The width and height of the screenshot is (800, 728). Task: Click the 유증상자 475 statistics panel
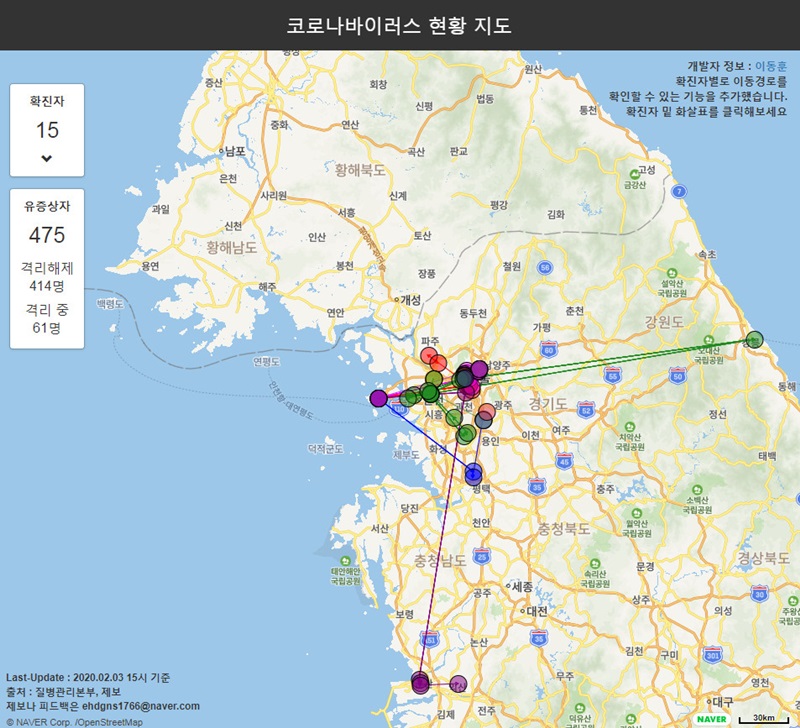(47, 235)
